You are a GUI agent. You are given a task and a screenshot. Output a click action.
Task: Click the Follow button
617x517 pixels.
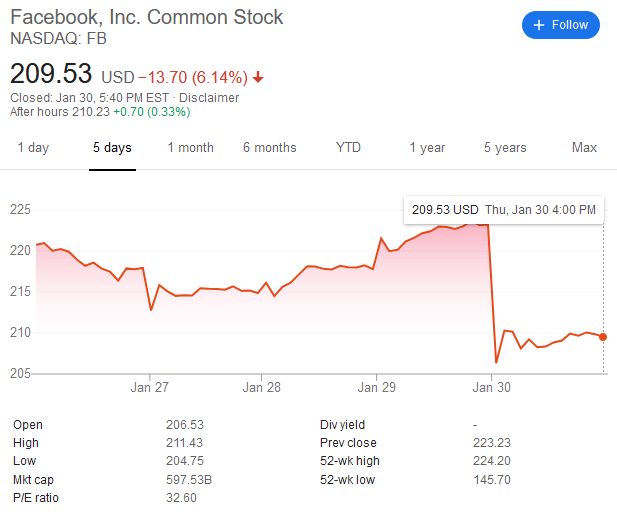pos(561,25)
